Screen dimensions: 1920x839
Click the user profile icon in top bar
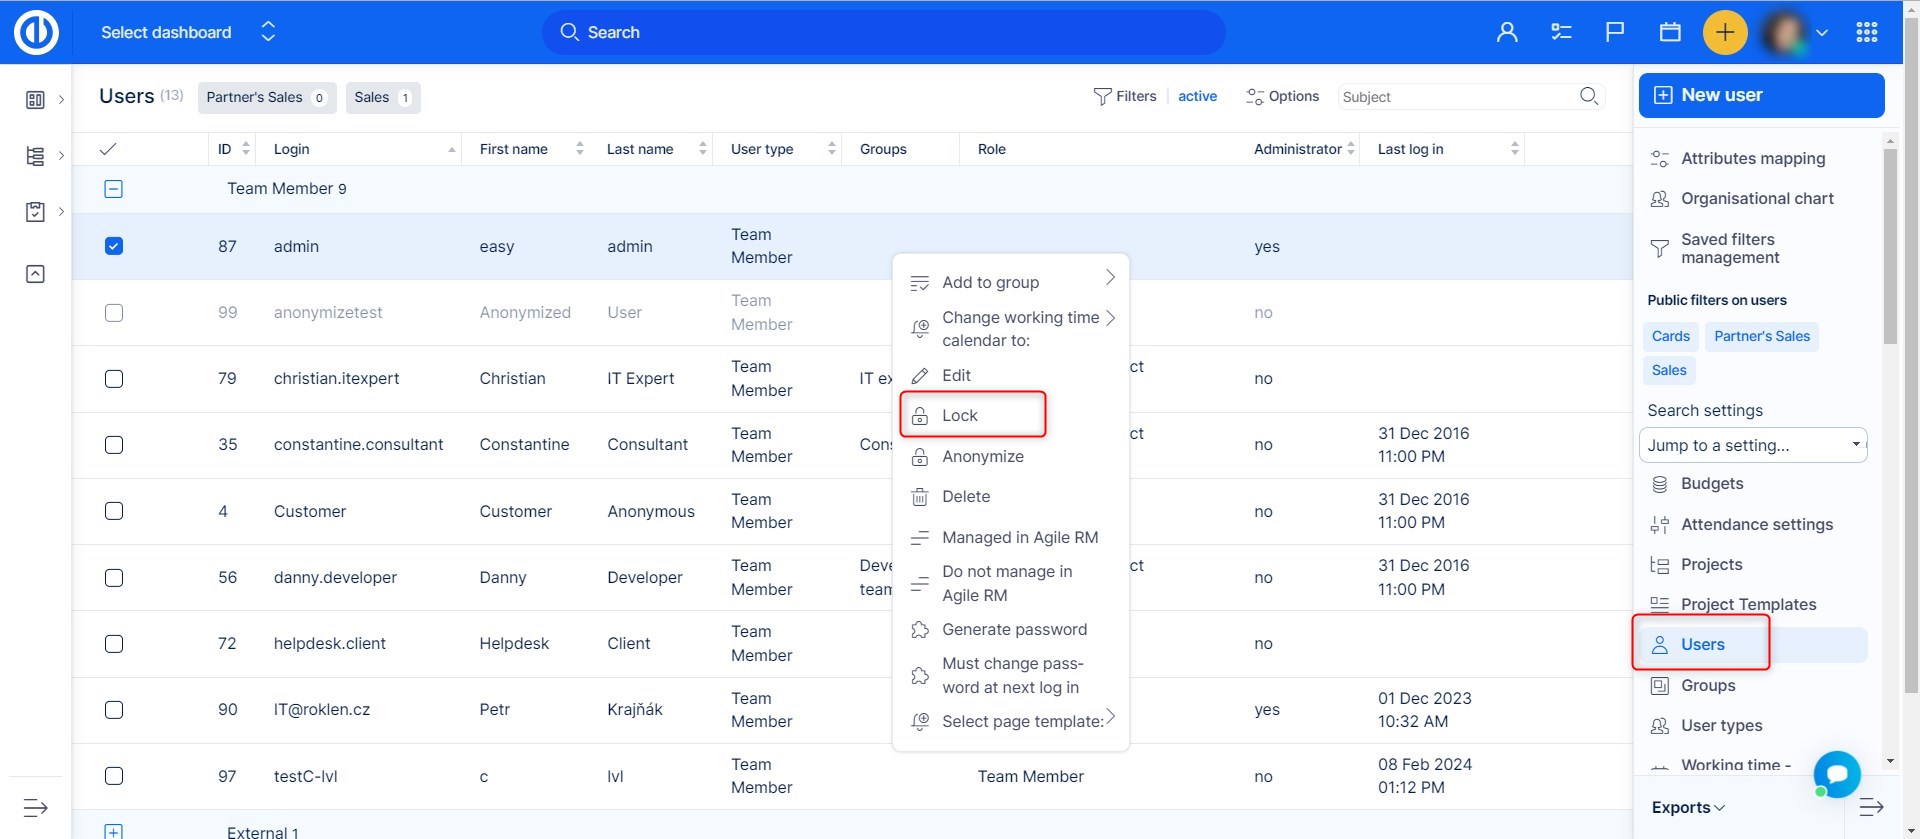(1506, 32)
